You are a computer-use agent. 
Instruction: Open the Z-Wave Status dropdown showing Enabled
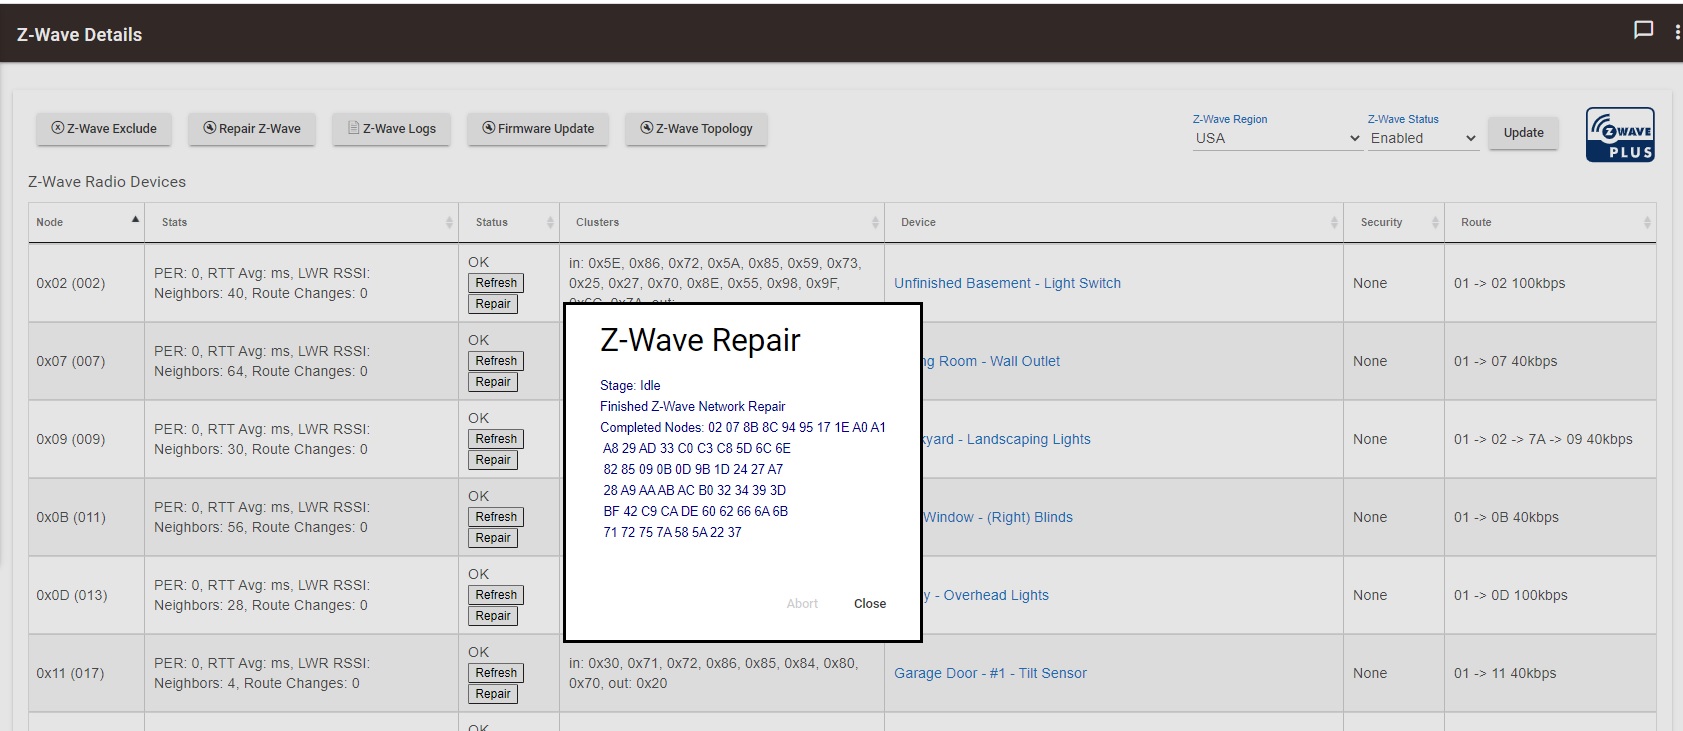click(1423, 139)
